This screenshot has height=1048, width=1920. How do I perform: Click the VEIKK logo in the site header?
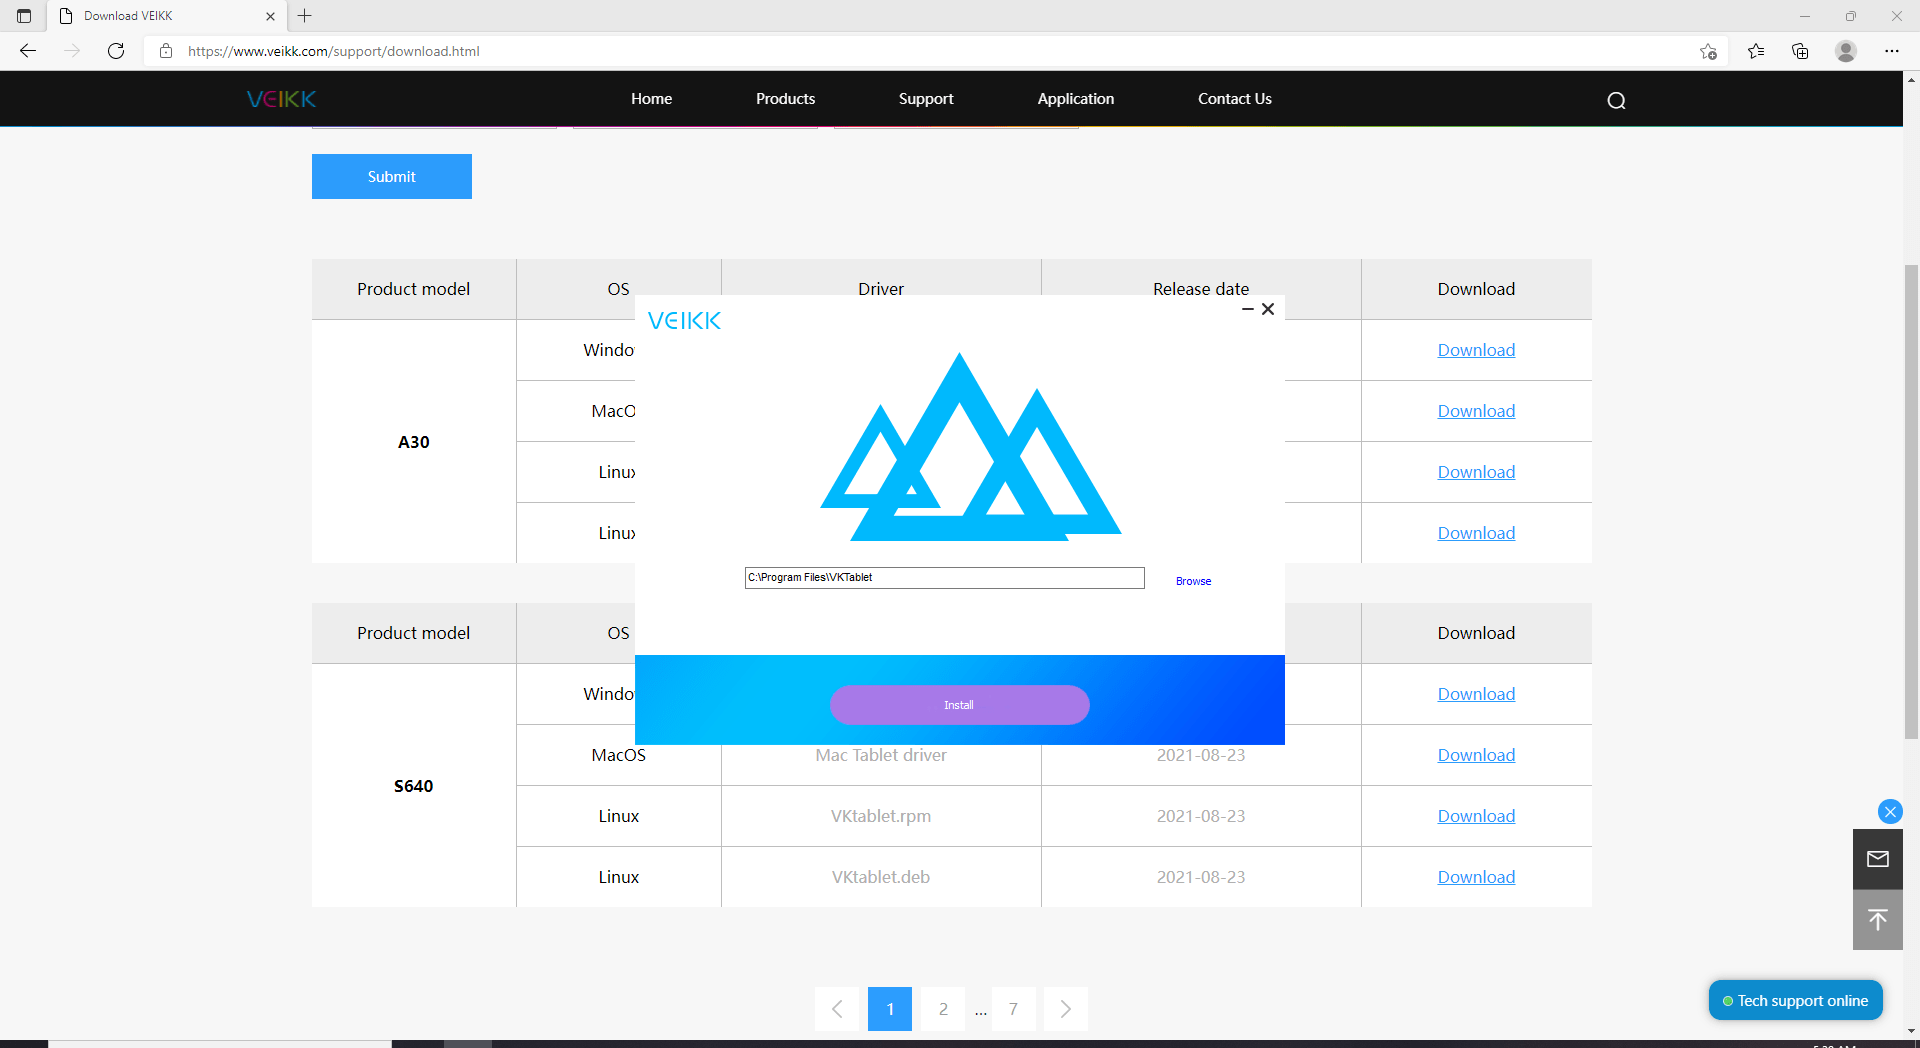tap(281, 99)
